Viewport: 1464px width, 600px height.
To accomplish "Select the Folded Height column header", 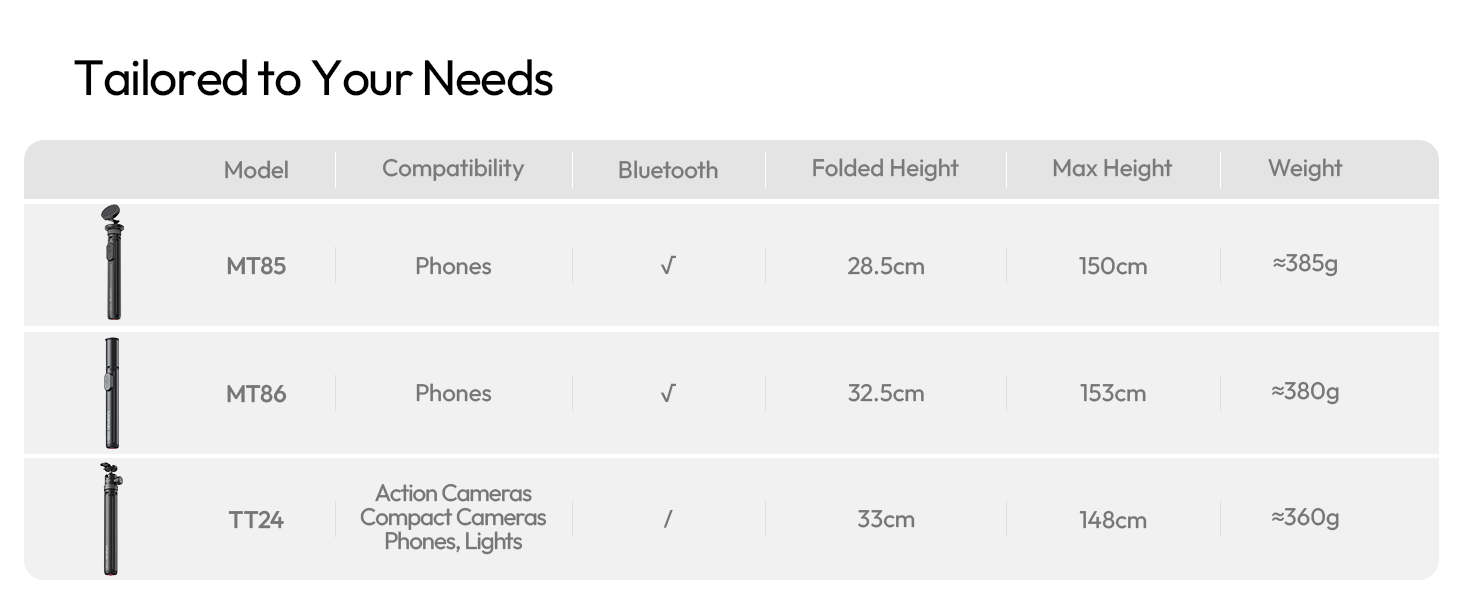I will tap(885, 168).
